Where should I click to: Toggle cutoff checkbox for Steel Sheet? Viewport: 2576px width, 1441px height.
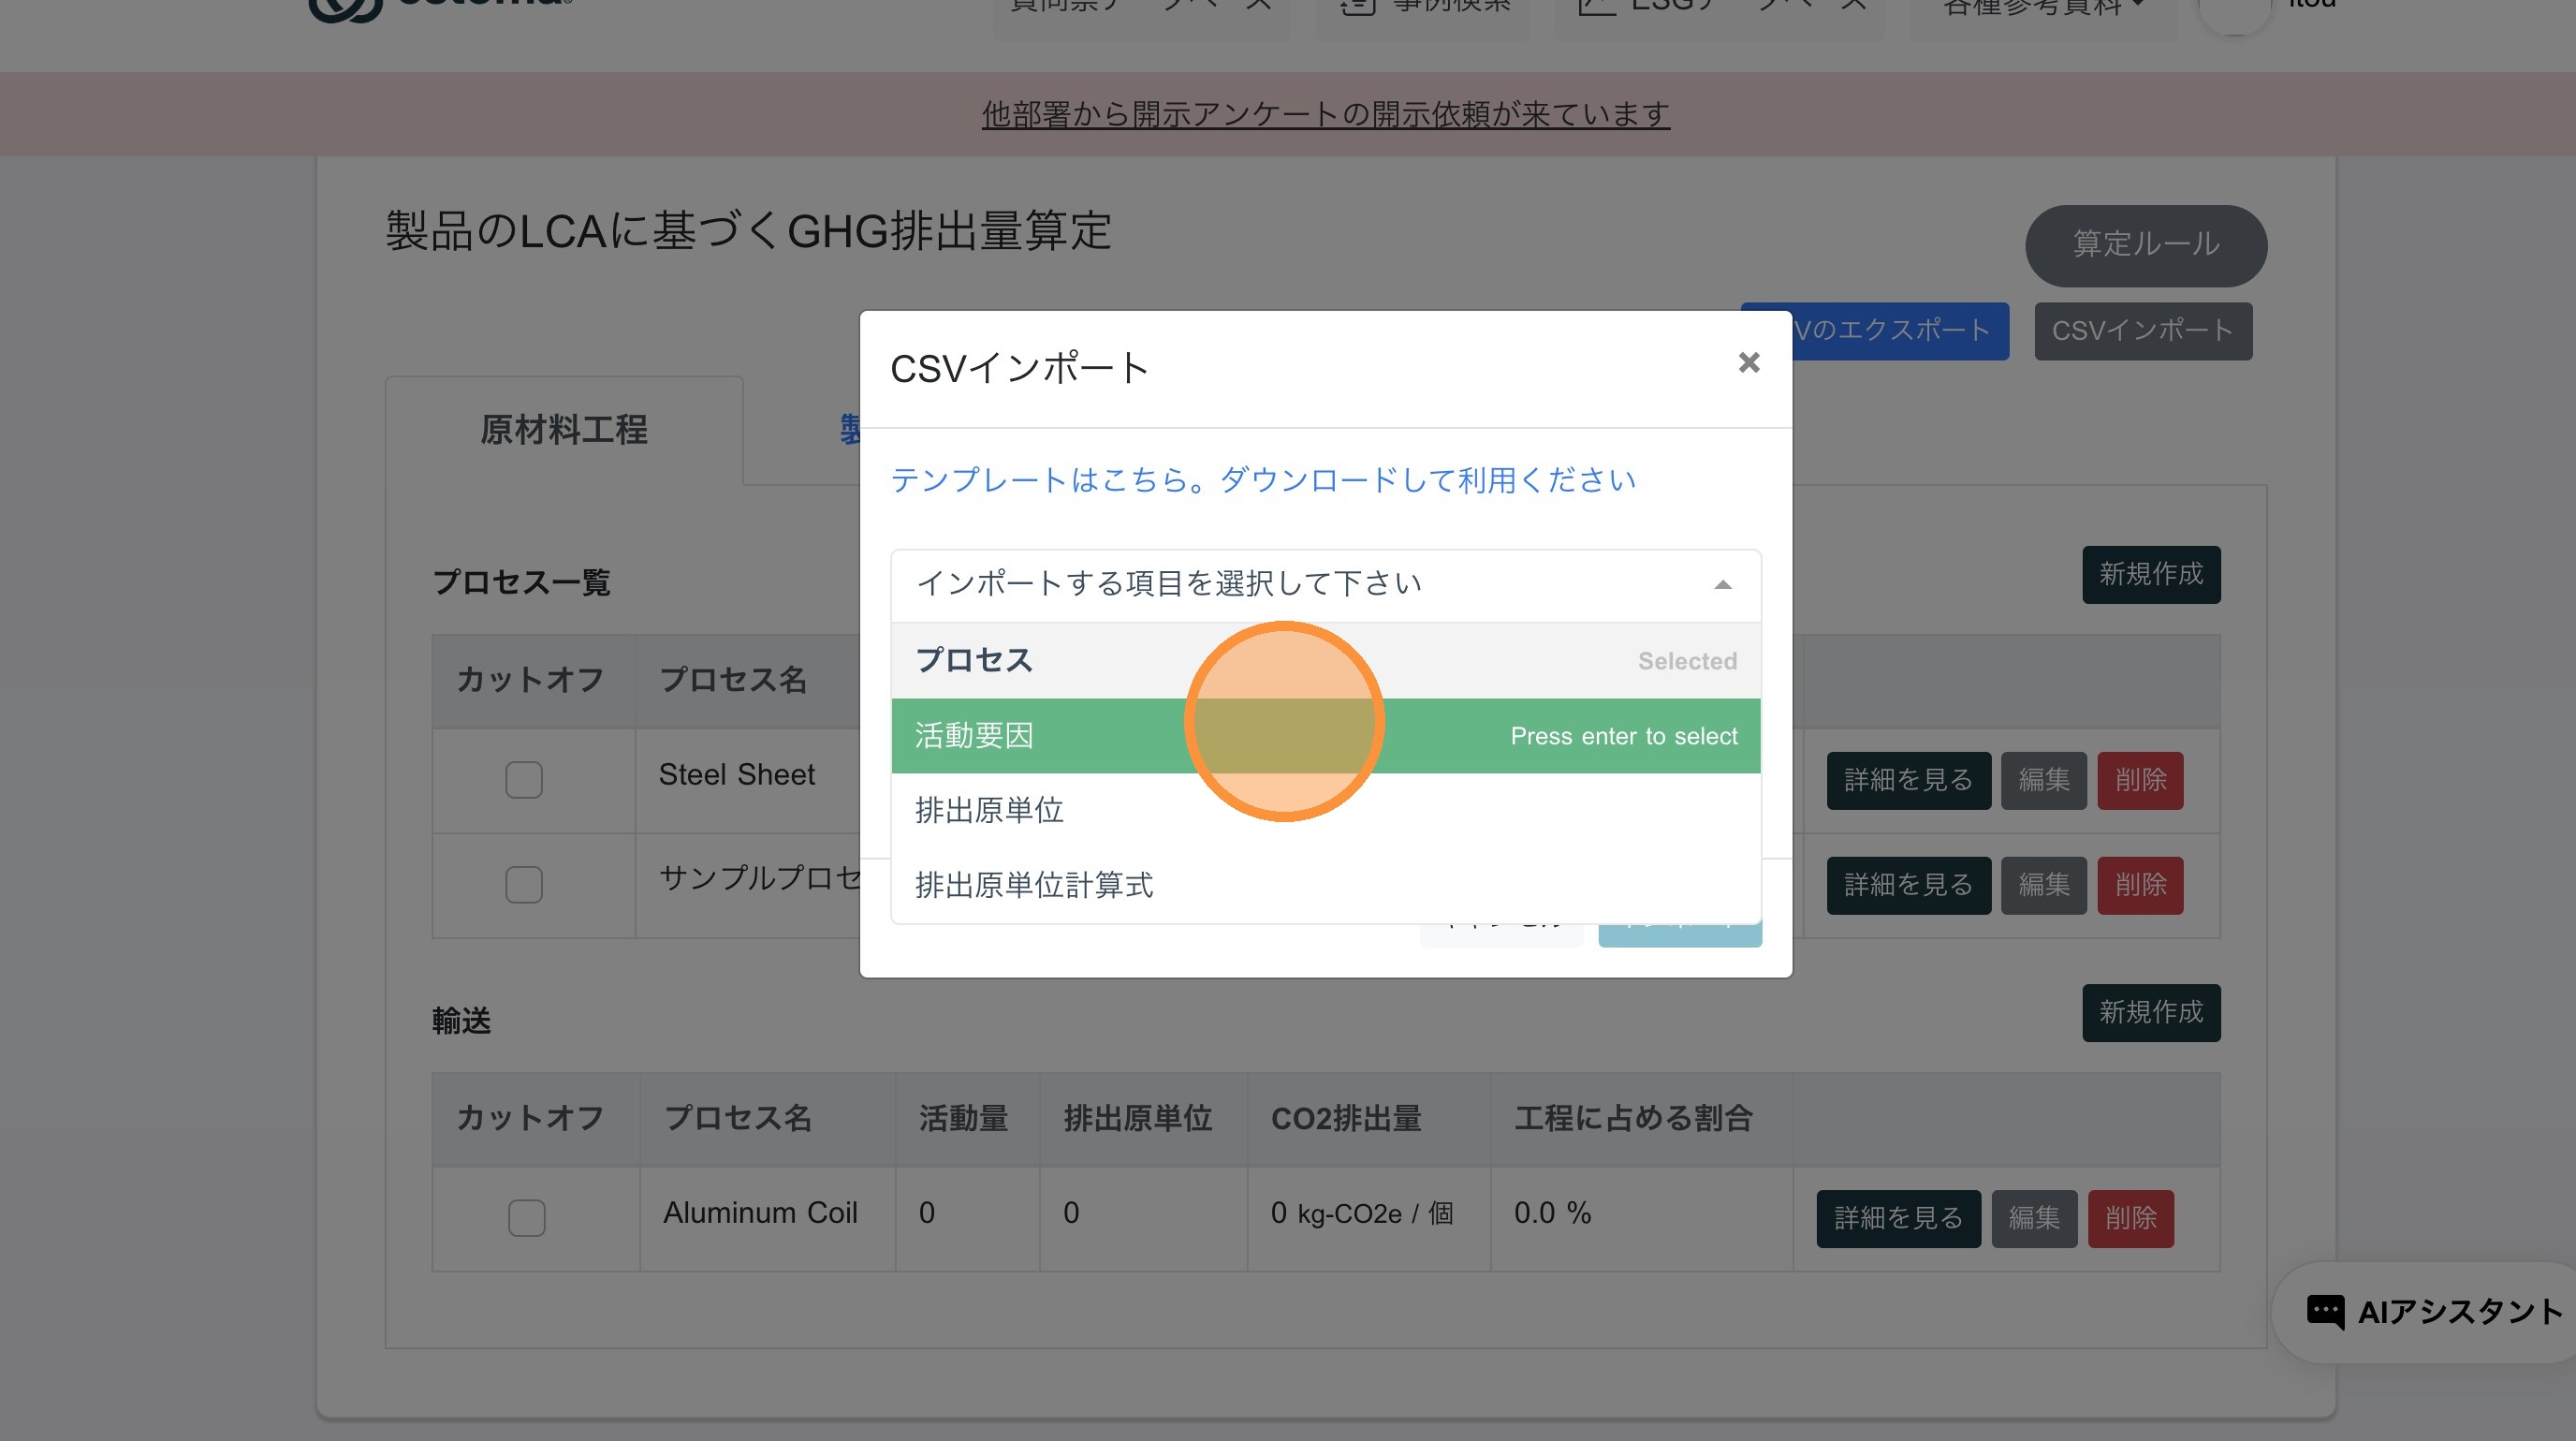pos(523,780)
